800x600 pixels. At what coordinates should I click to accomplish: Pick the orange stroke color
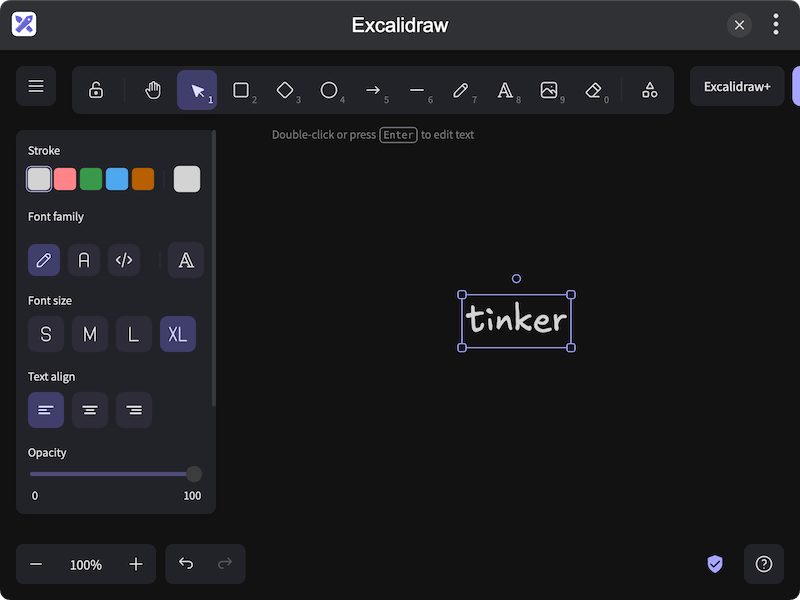143,179
